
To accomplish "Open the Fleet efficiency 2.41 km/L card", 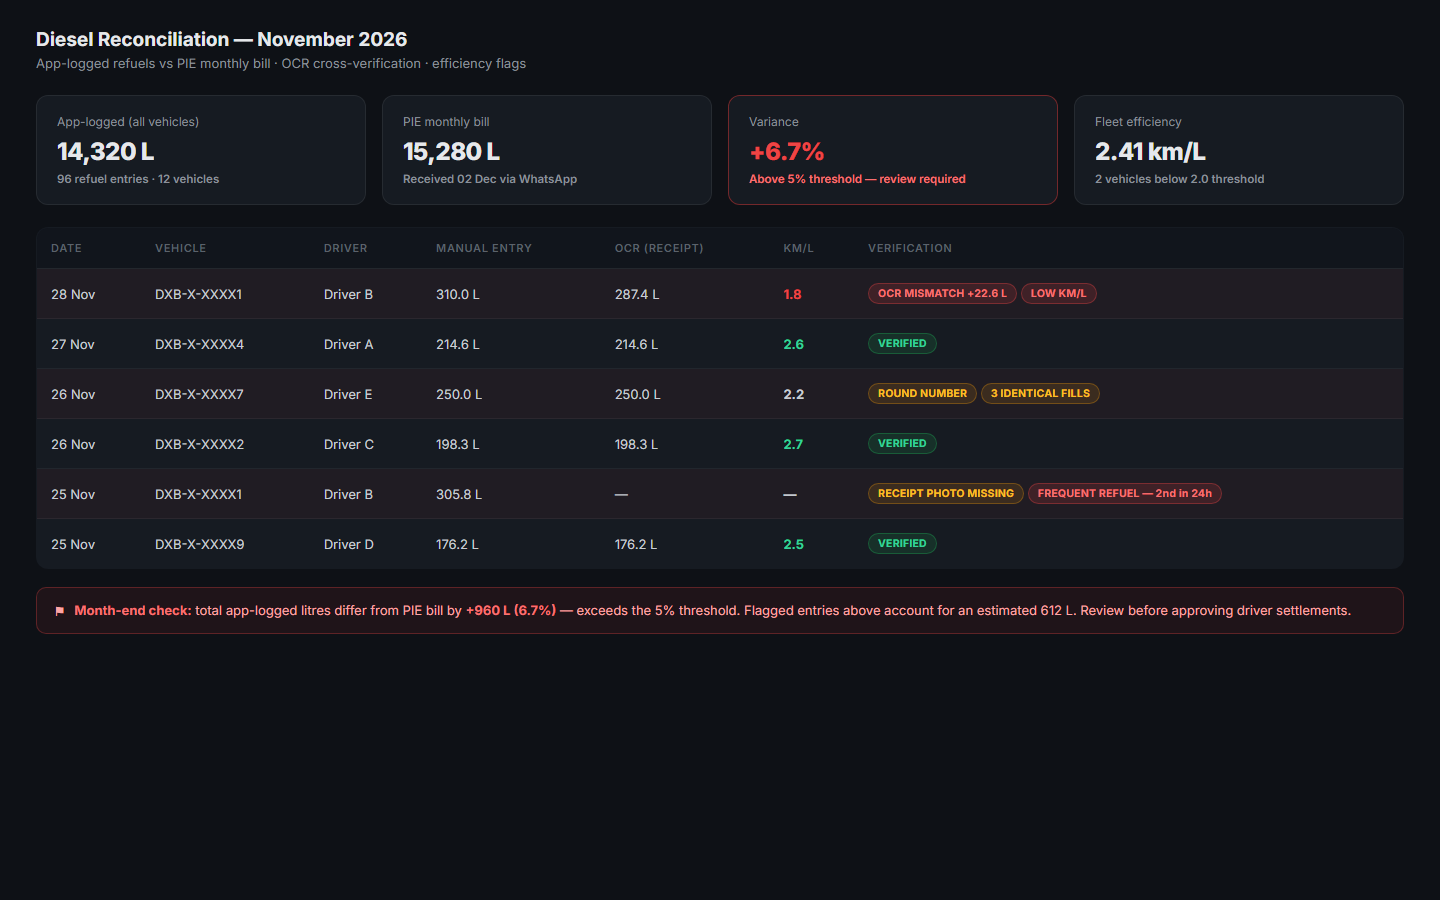I will 1239,150.
